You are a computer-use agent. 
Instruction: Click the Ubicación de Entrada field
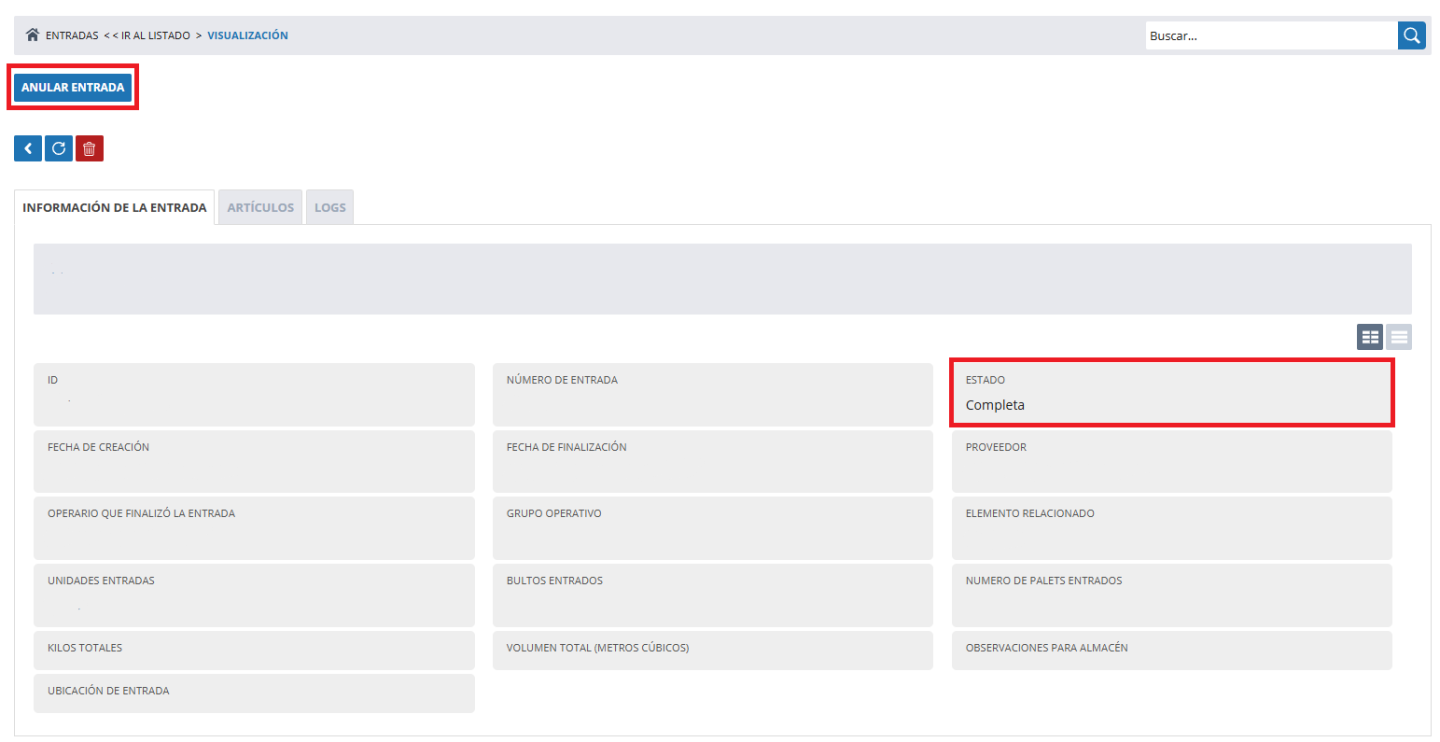(254, 692)
